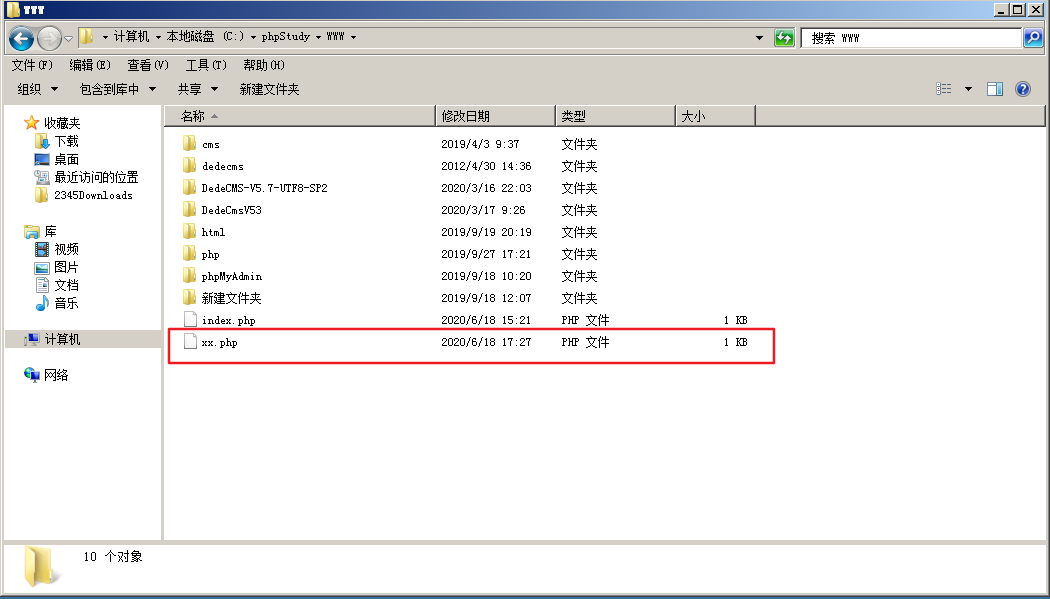Click the 2012/4/30 14:36 date cell

486,166
